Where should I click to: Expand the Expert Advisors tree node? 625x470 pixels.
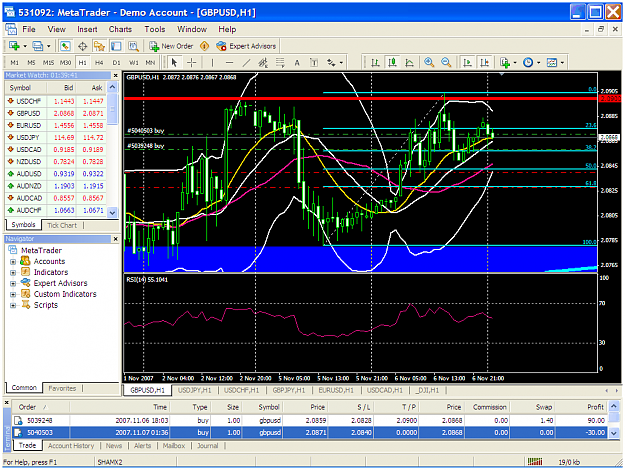point(13,284)
